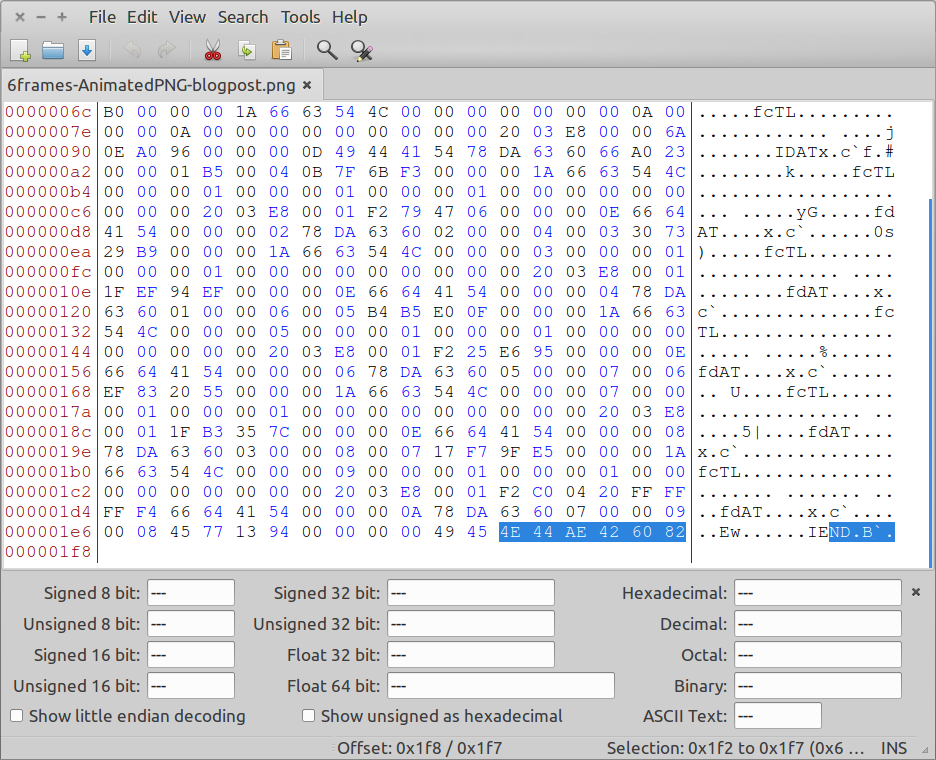This screenshot has height=760, width=936.
Task: Open Find with the magnifying glass icon
Action: [327, 50]
